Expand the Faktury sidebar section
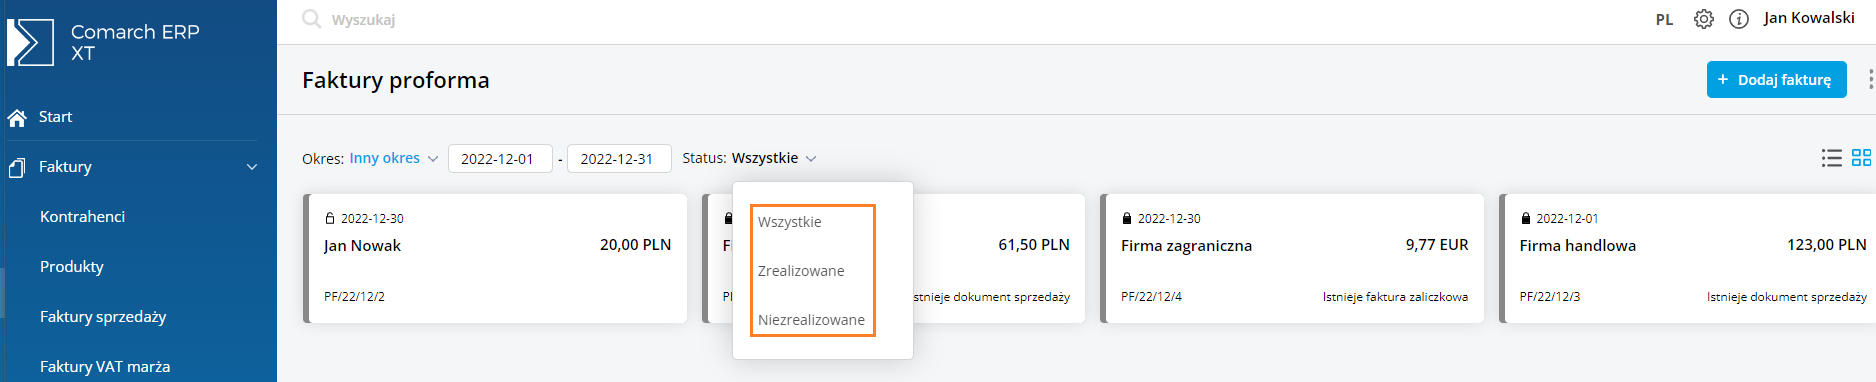Image resolution: width=1876 pixels, height=382 pixels. click(x=138, y=167)
